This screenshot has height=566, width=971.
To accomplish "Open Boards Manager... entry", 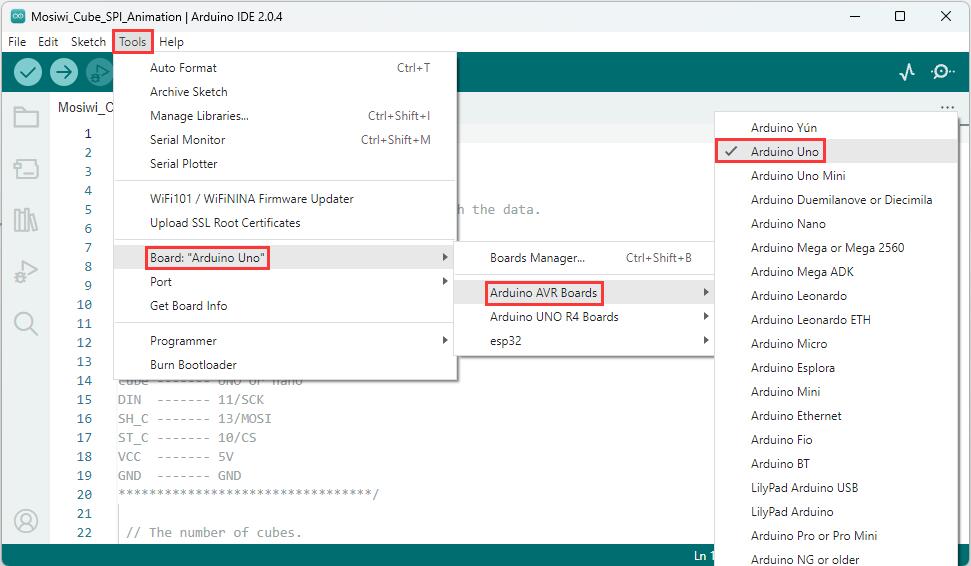I will click(584, 258).
